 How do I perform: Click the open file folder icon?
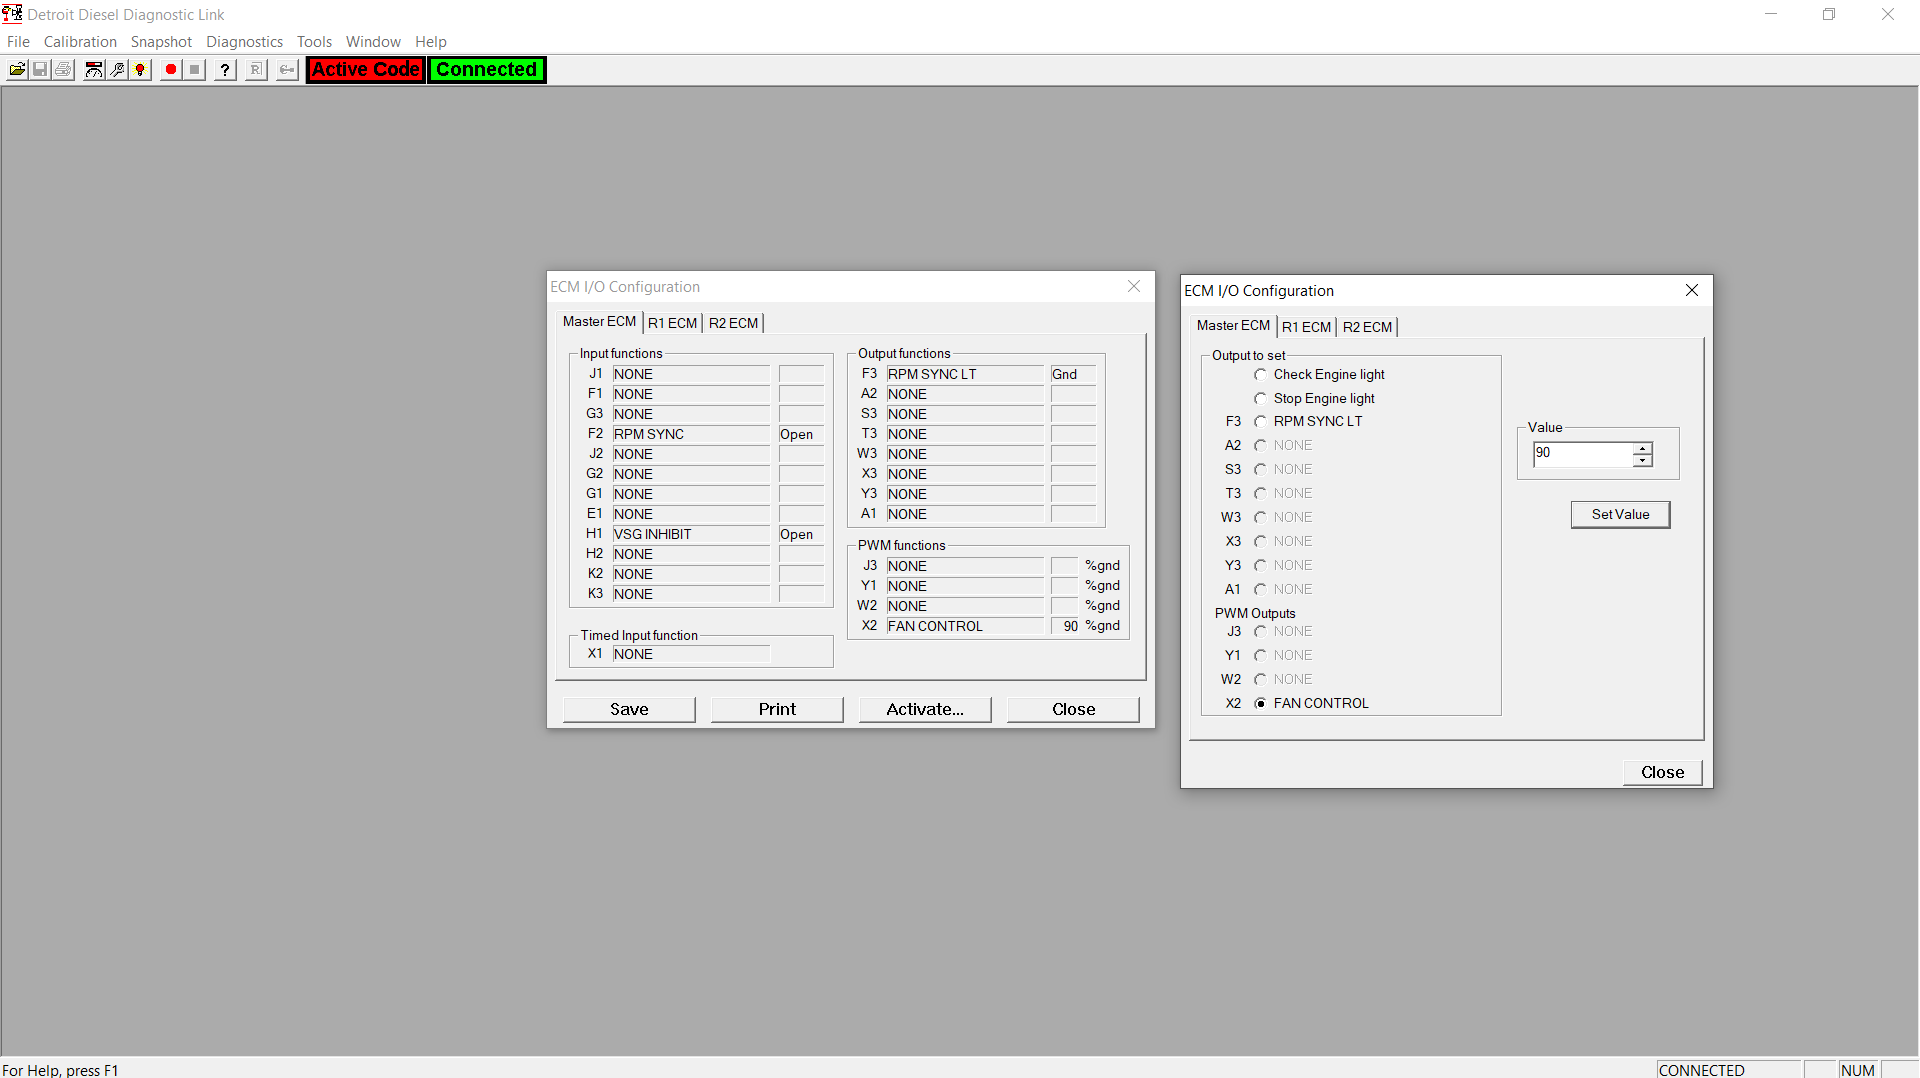click(17, 70)
